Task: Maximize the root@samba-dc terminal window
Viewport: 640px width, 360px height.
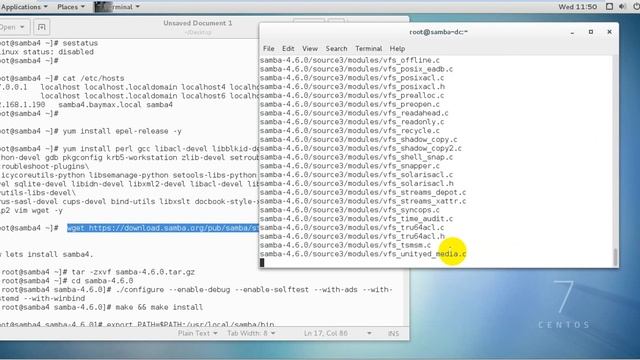Action: [x=591, y=32]
